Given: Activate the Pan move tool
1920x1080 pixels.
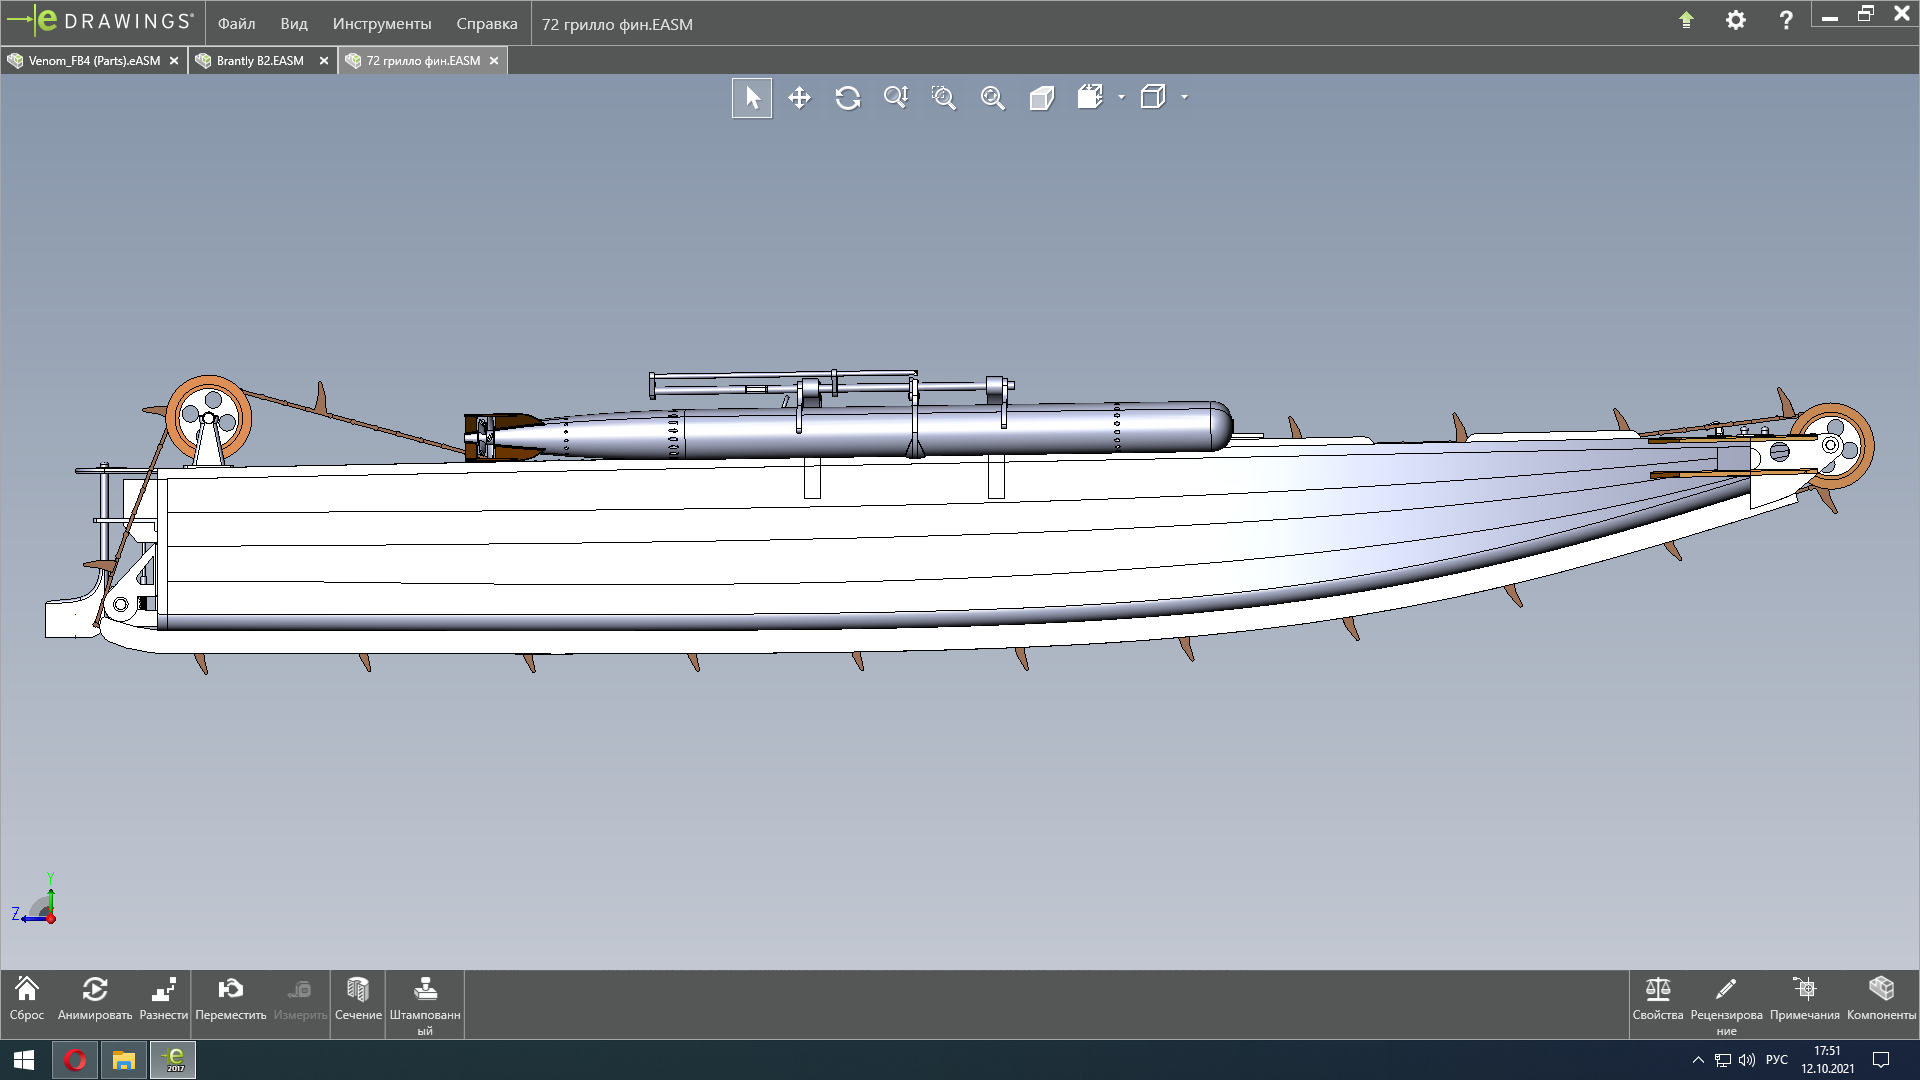Looking at the screenshot, I should pyautogui.click(x=799, y=98).
